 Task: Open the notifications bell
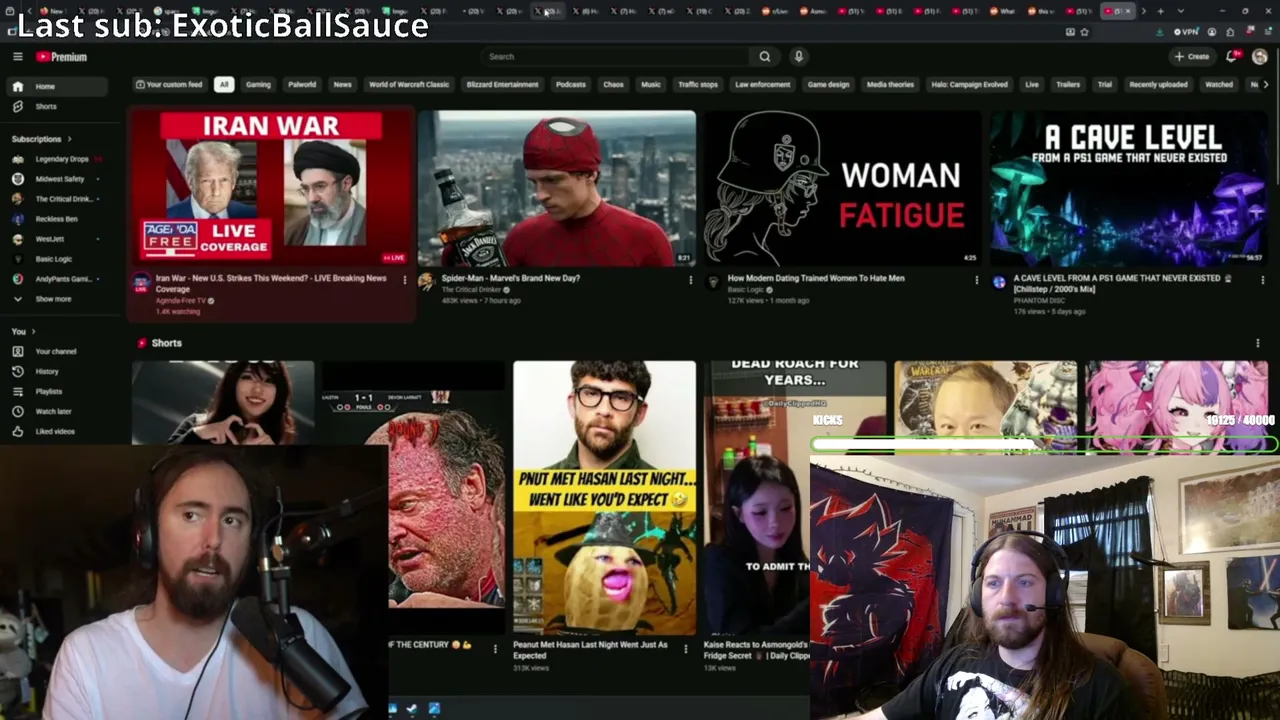1233,57
